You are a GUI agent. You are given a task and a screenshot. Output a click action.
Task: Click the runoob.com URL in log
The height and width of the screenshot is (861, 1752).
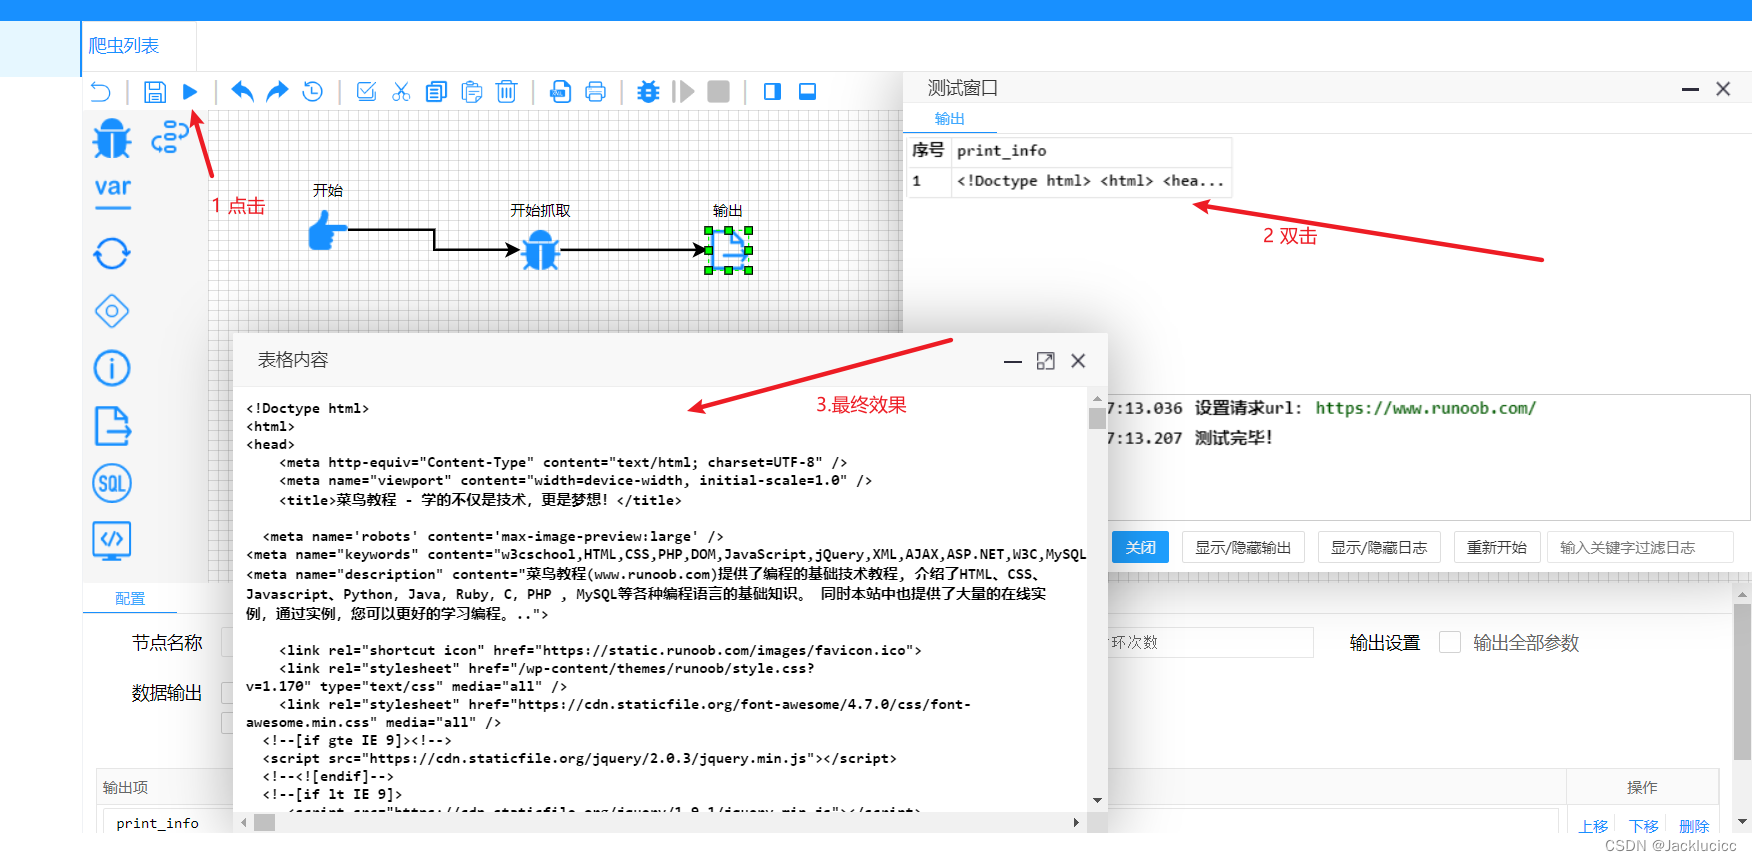pyautogui.click(x=1425, y=408)
